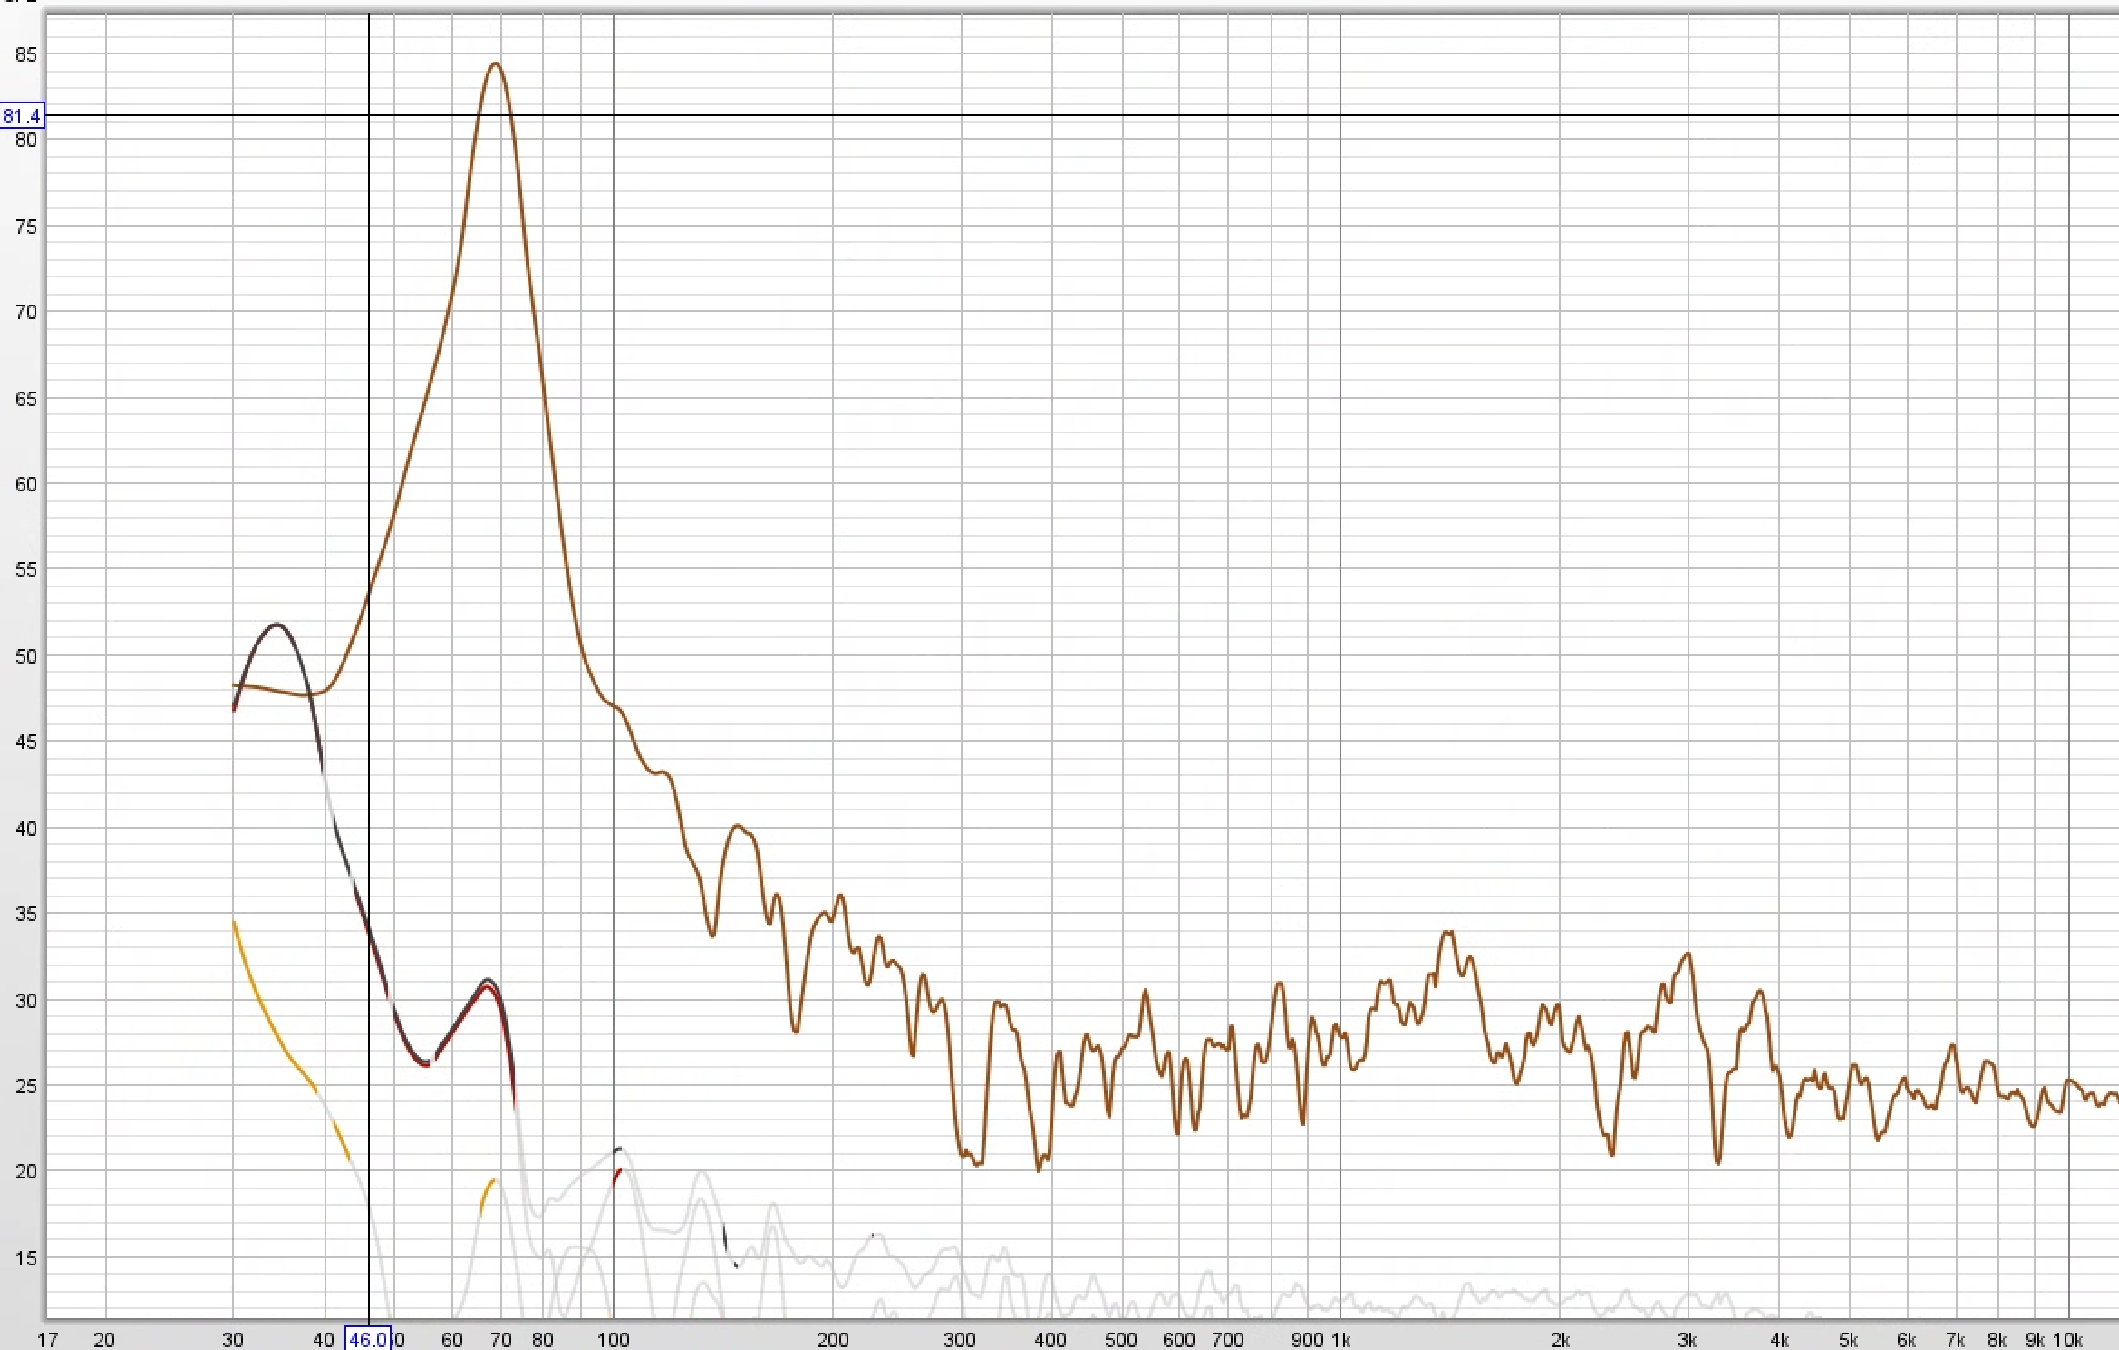Select the 300 Hz frequency axis label
The width and height of the screenshot is (2119, 1350).
[x=960, y=1340]
